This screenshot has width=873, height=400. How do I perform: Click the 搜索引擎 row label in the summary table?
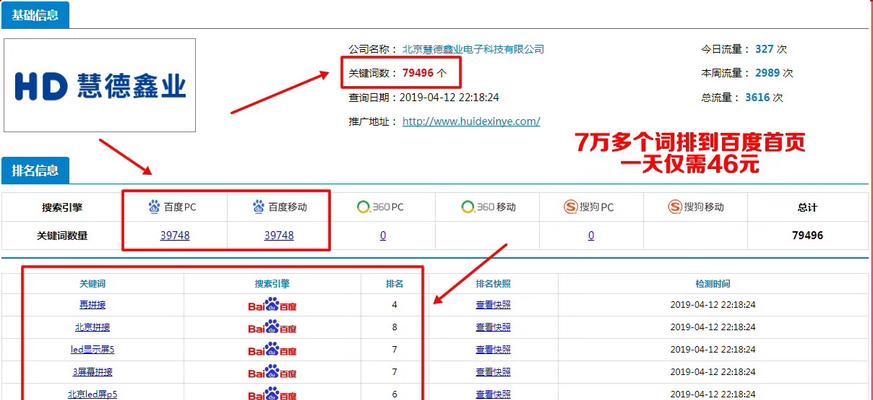tap(62, 207)
